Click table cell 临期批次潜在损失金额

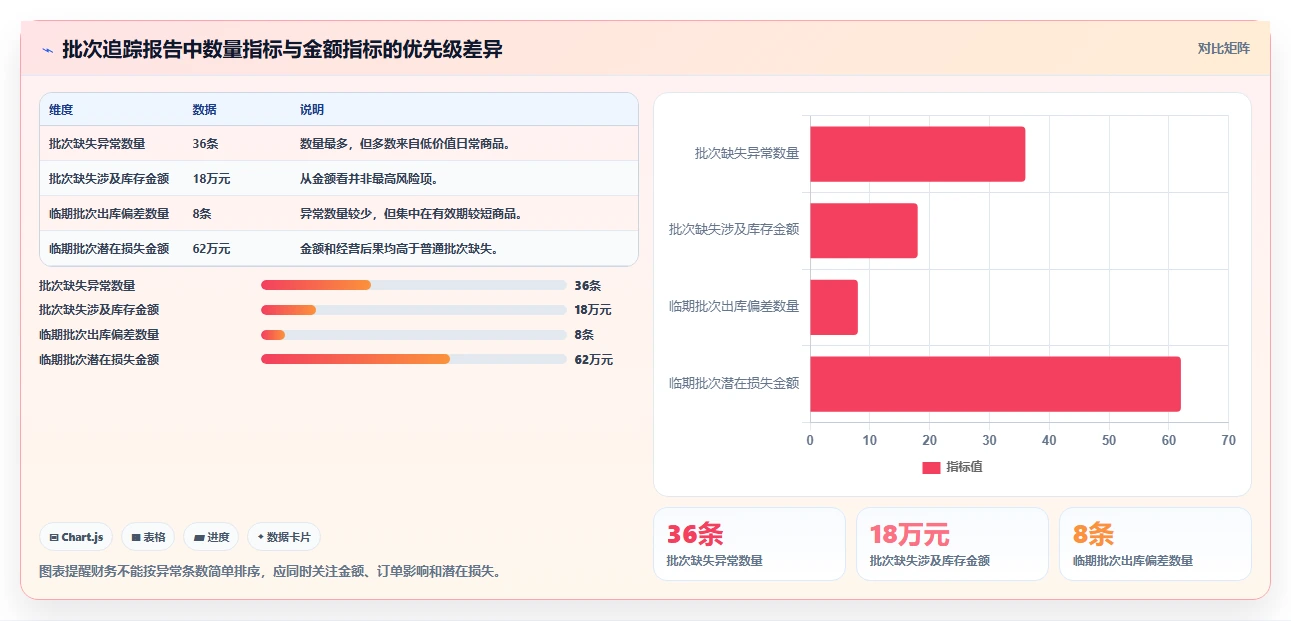(x=109, y=249)
